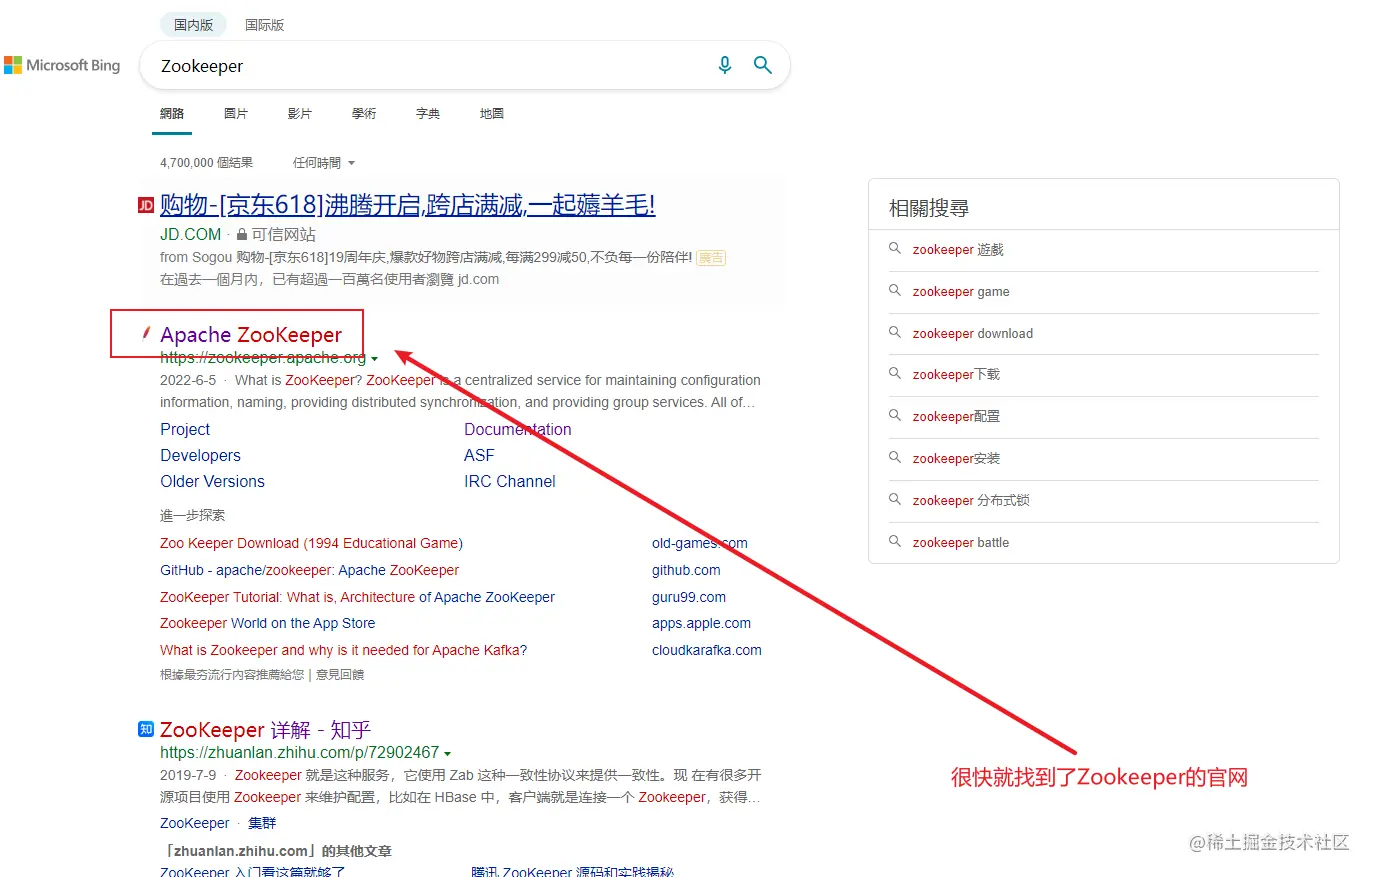1374x877 pixels.
Task: Click the apps.apple.com domain link
Action: coord(701,623)
